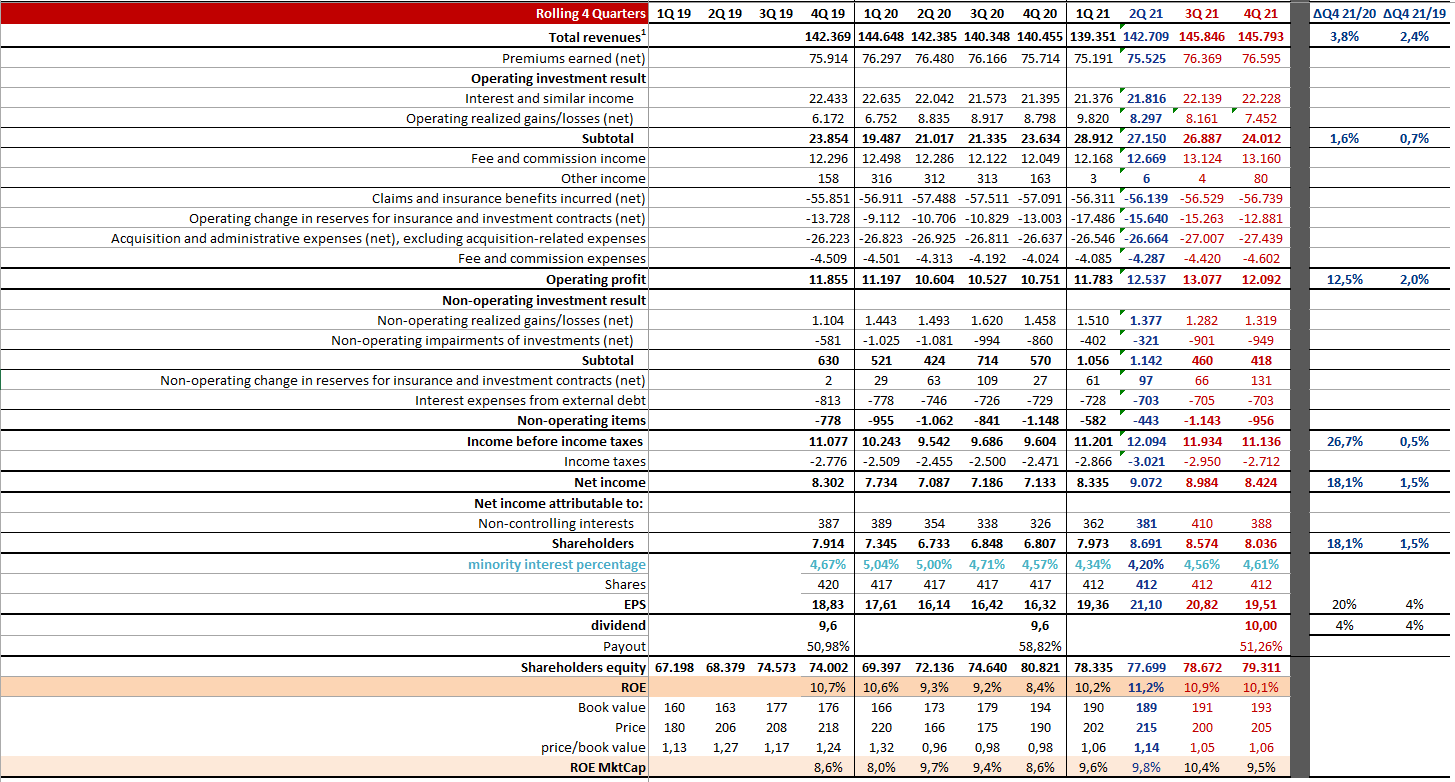Viewport: 1455px width, 782px height.
Task: Click ROE MktCap 3Q 21 value 10,4%
Action: pyautogui.click(x=1202, y=768)
